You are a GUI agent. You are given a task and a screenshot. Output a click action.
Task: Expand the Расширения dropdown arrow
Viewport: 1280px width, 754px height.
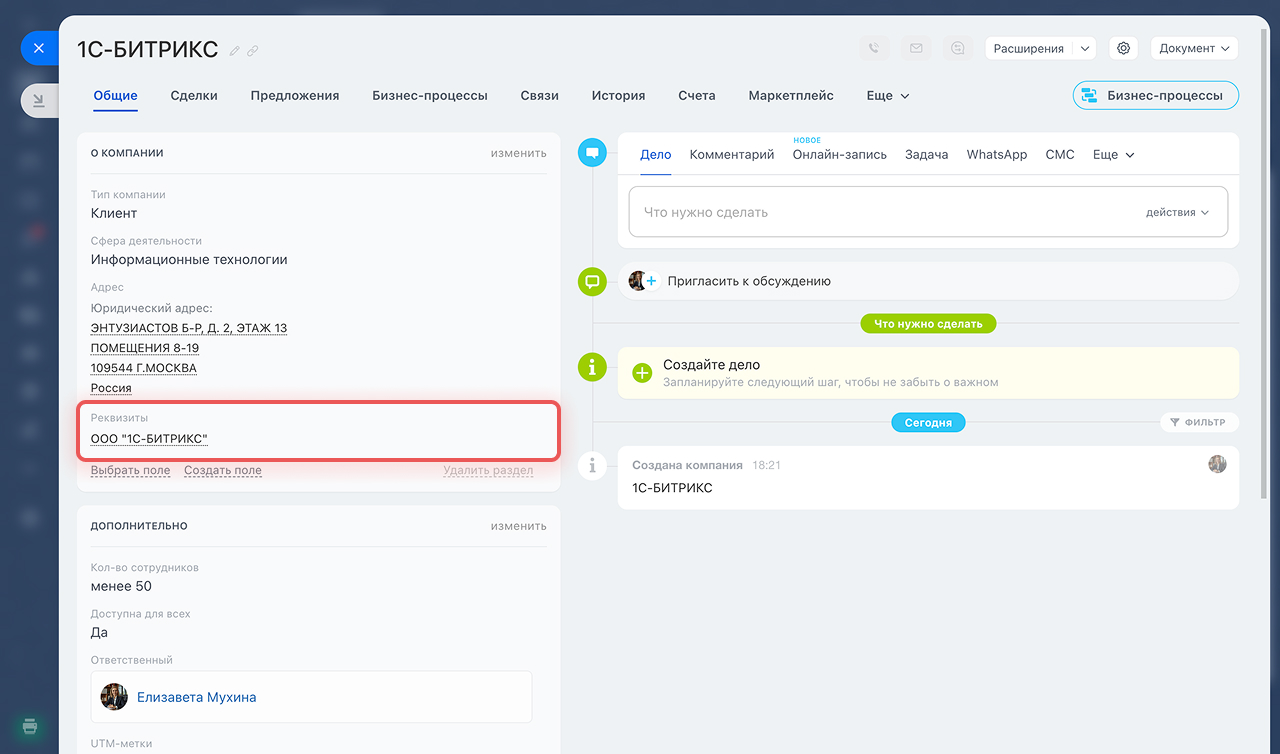(1085, 48)
